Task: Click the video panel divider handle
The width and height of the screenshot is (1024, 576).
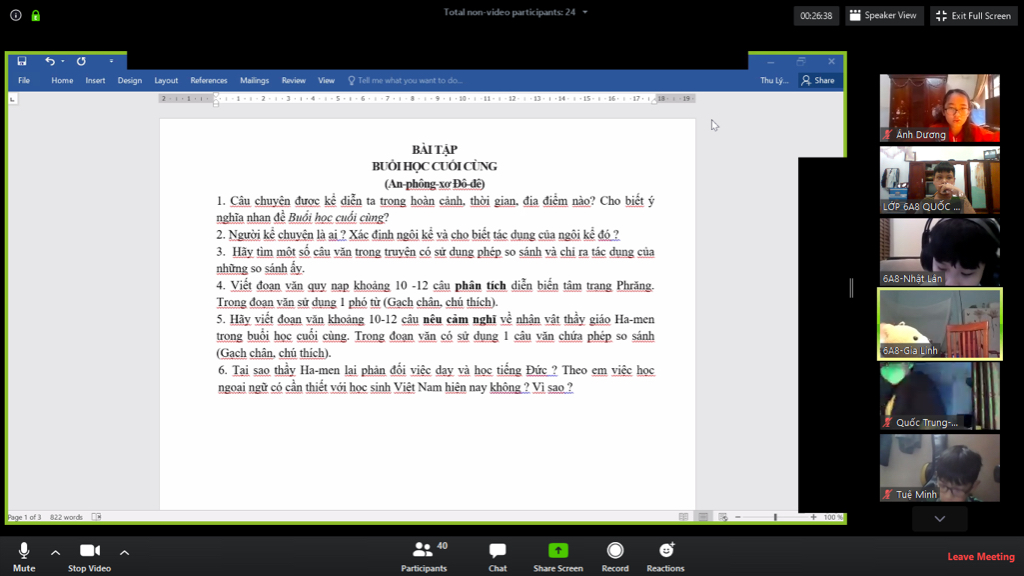Action: 851,287
